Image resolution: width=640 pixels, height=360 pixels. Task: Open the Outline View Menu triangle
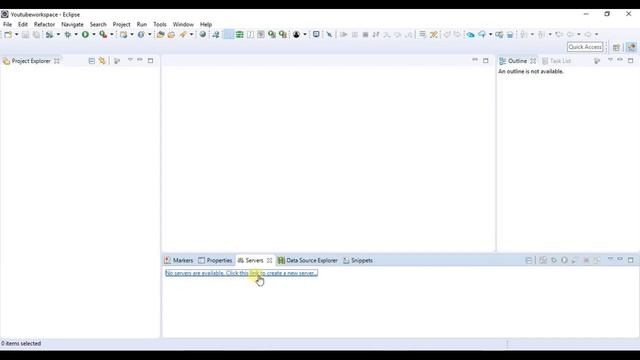click(610, 60)
